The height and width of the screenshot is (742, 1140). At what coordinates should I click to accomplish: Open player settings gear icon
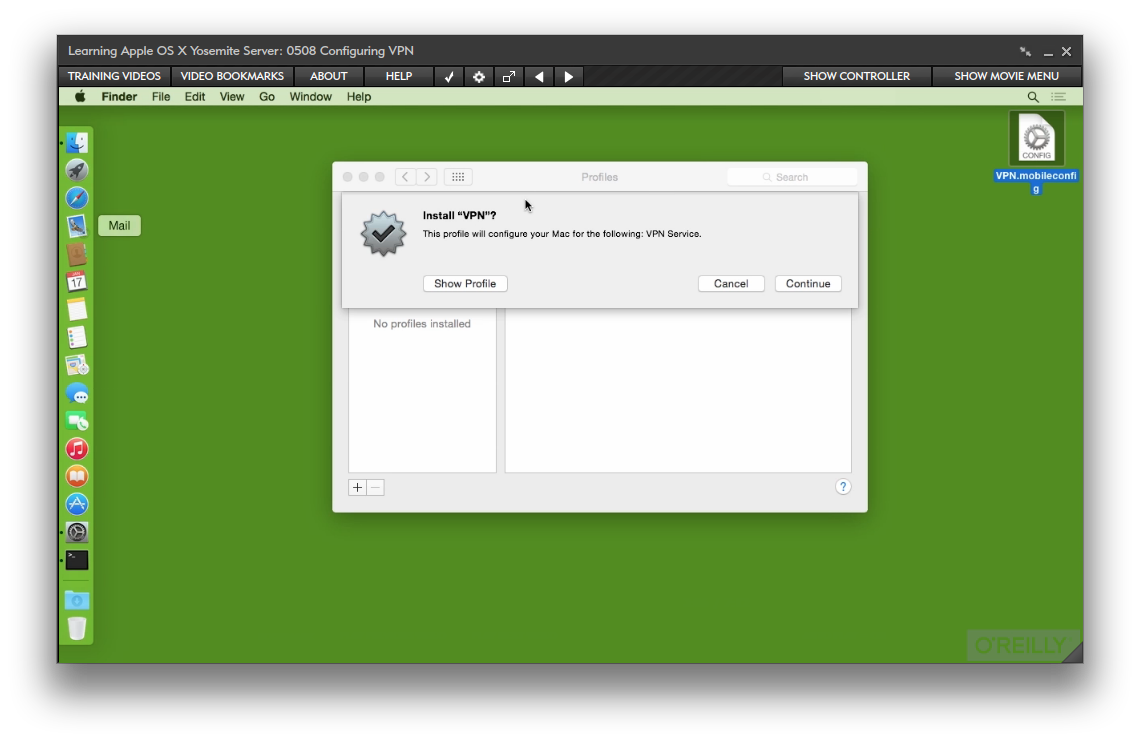(x=478, y=76)
